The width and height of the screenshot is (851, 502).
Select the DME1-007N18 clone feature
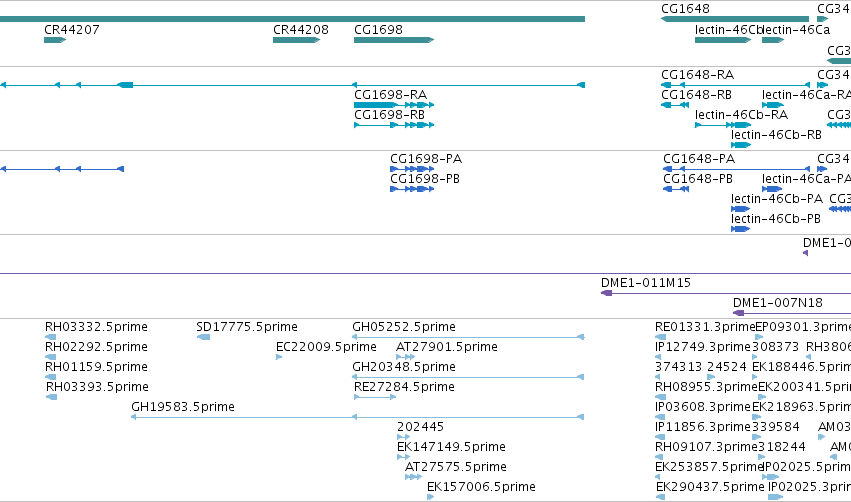(792, 313)
